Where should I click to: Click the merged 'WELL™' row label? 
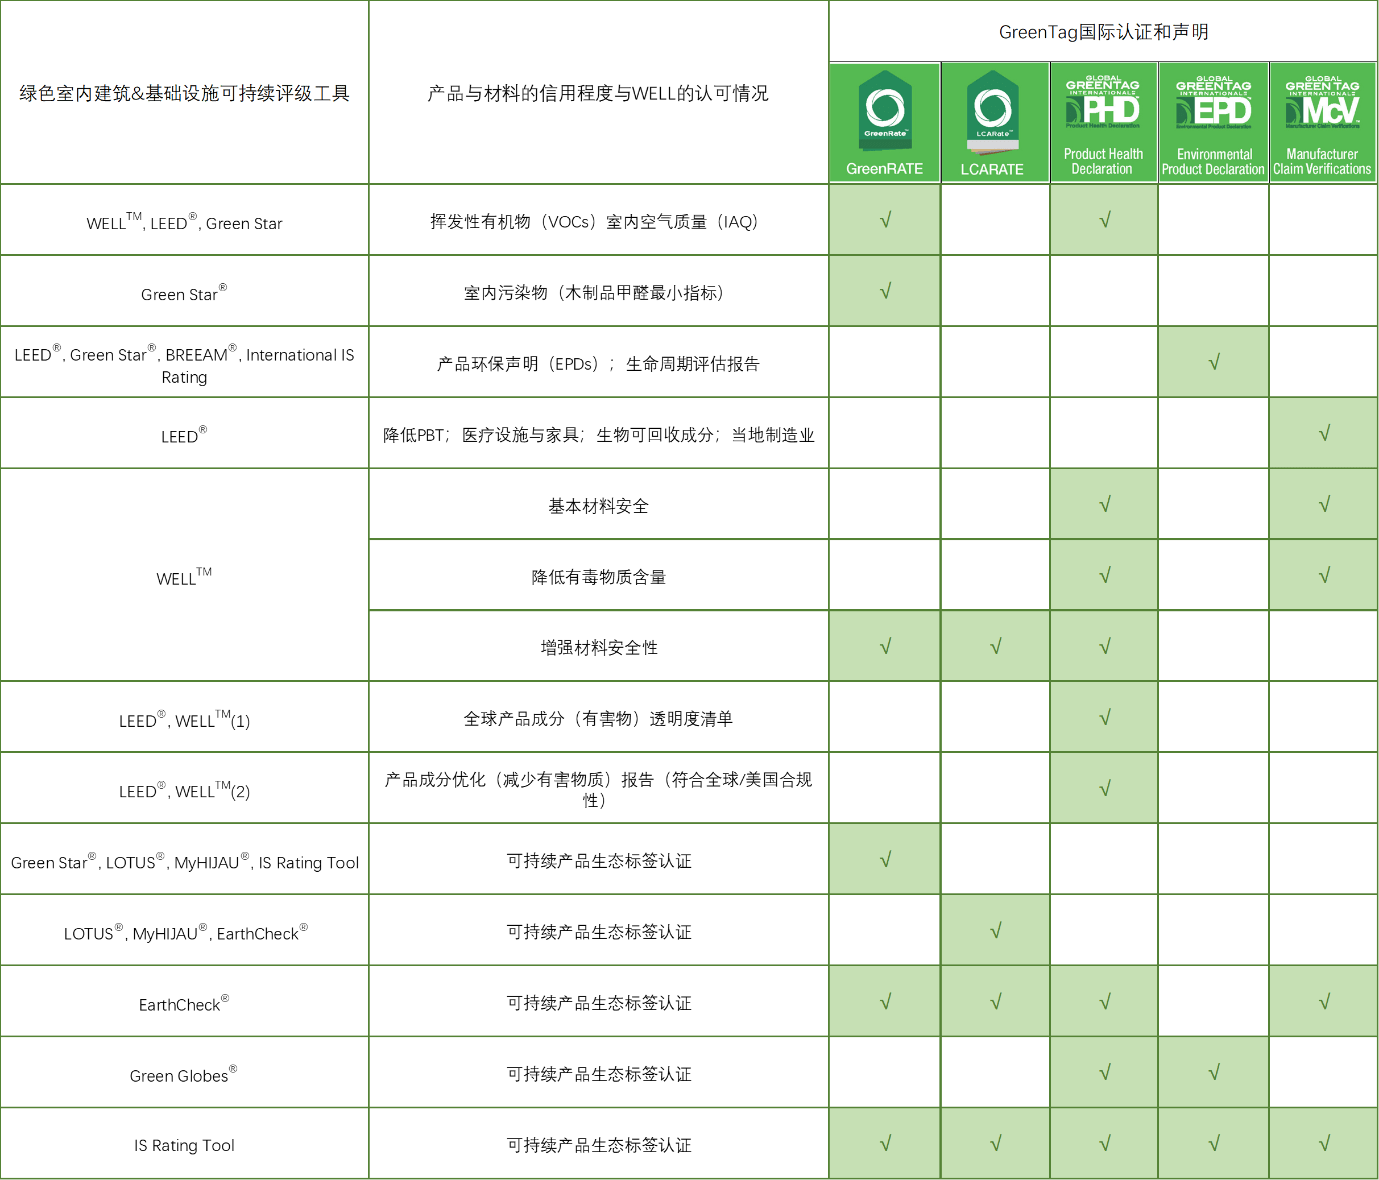click(185, 577)
